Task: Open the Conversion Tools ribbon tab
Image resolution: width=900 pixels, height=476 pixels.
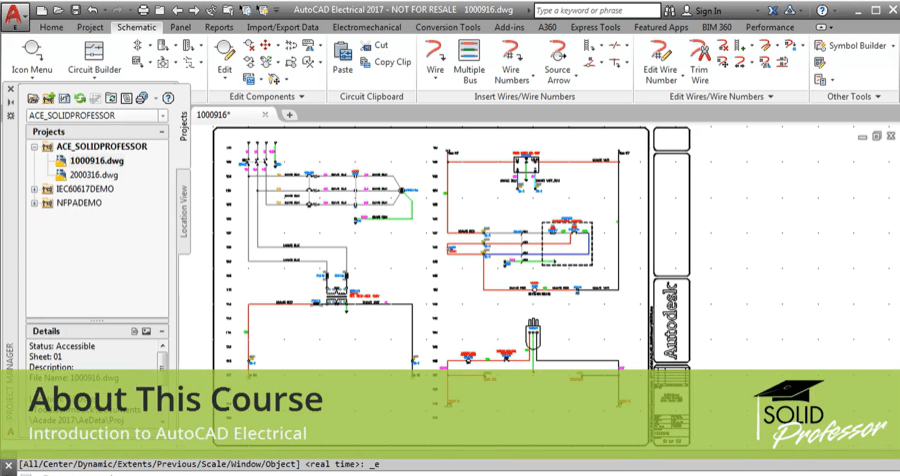Action: (448, 27)
